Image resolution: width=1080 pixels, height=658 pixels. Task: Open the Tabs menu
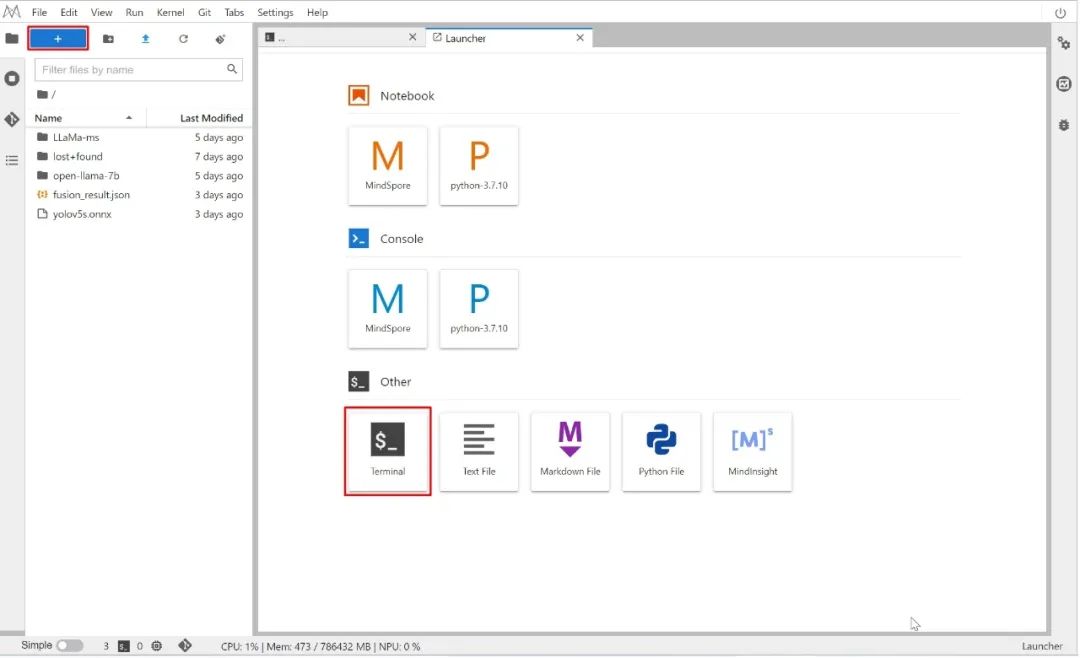[x=234, y=12]
